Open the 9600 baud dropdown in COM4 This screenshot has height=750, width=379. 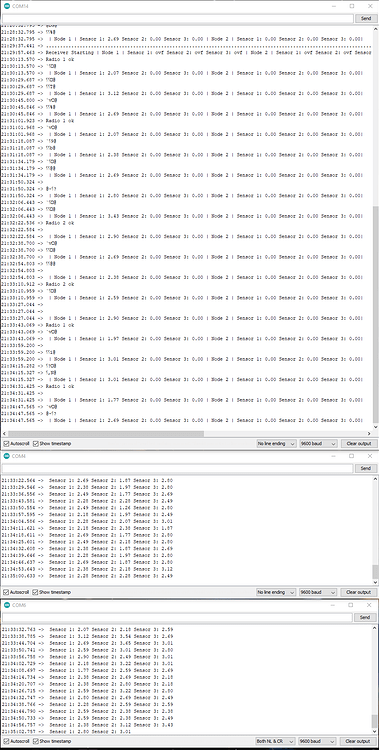[x=318, y=592]
